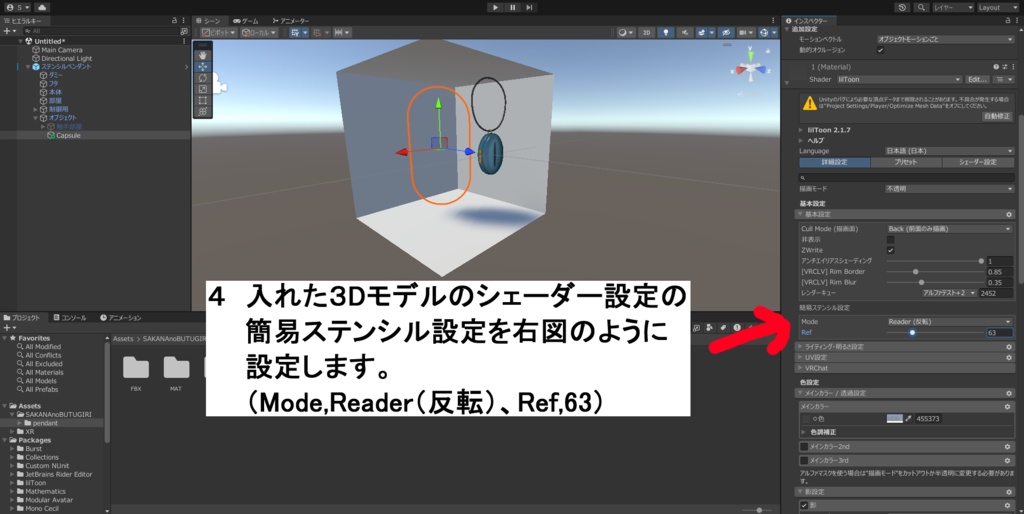This screenshot has width=1024, height=514.
Task: Toggle scene lighting lightbulb icon
Action: coord(665,33)
